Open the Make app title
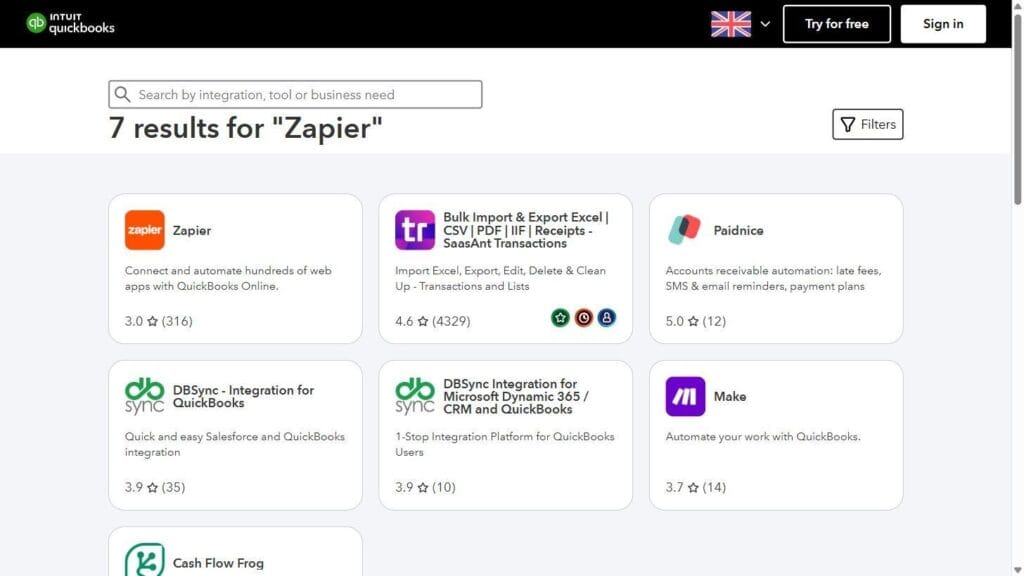The image size is (1024, 576). point(729,396)
